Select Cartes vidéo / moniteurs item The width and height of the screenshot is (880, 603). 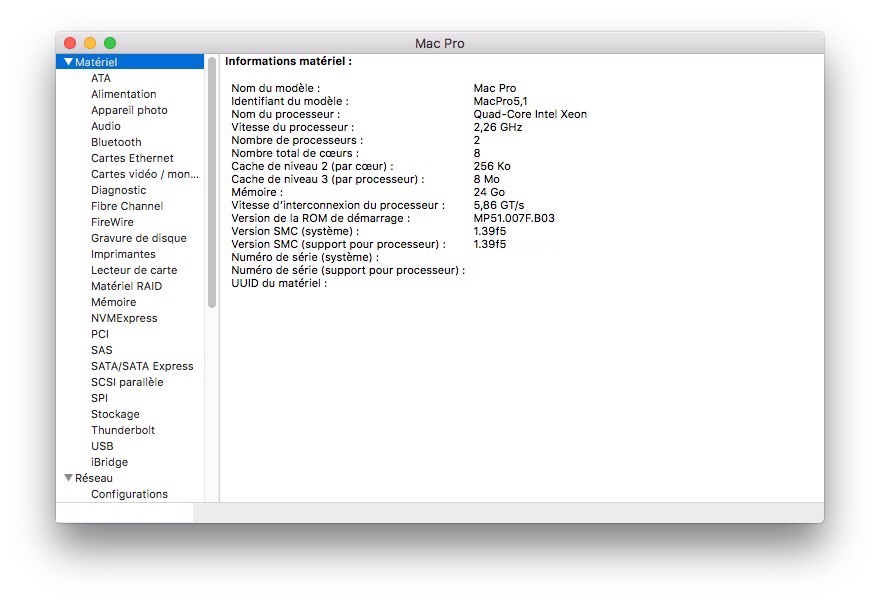[x=144, y=174]
